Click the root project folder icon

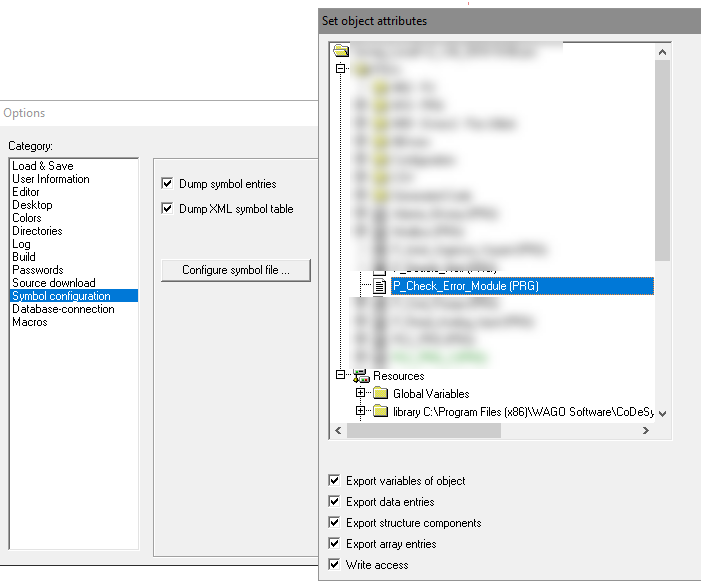click(341, 50)
